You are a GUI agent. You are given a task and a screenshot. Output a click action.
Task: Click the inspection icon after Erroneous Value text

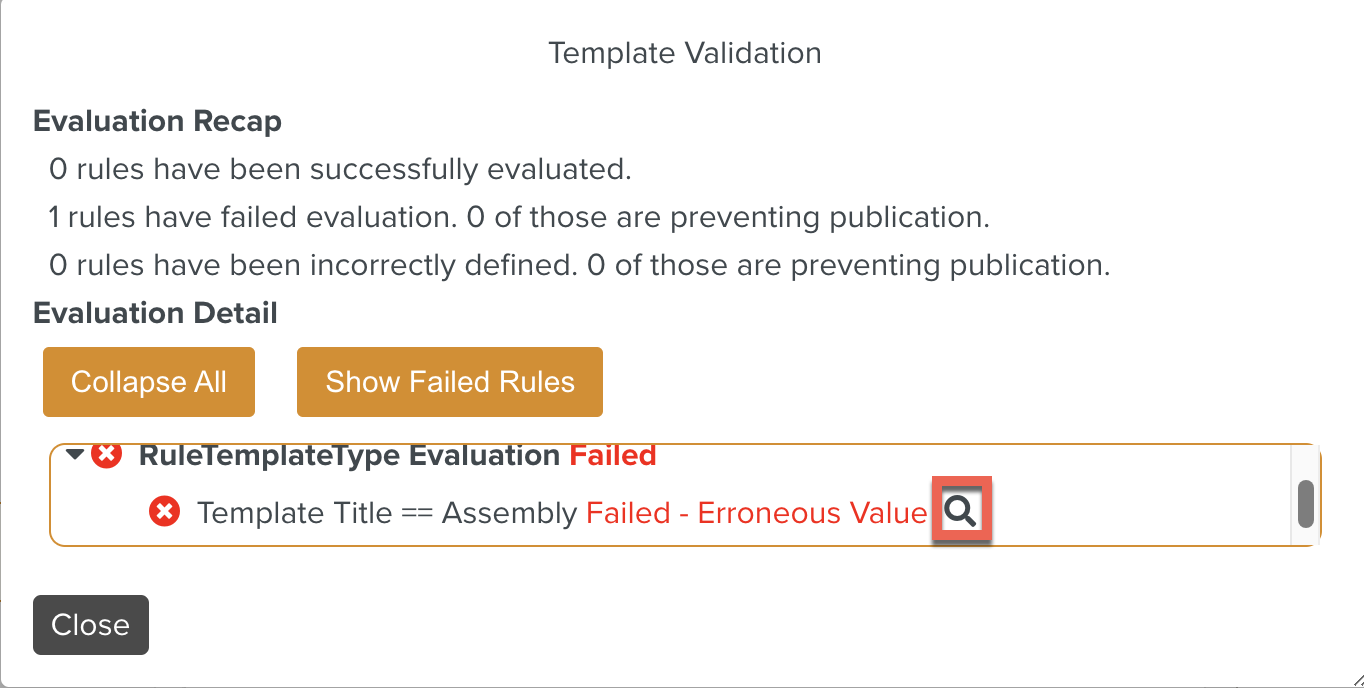(x=961, y=511)
